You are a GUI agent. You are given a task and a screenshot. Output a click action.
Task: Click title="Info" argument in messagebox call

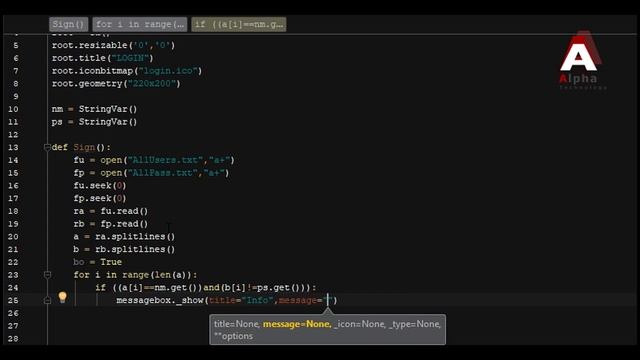pyautogui.click(x=241, y=300)
